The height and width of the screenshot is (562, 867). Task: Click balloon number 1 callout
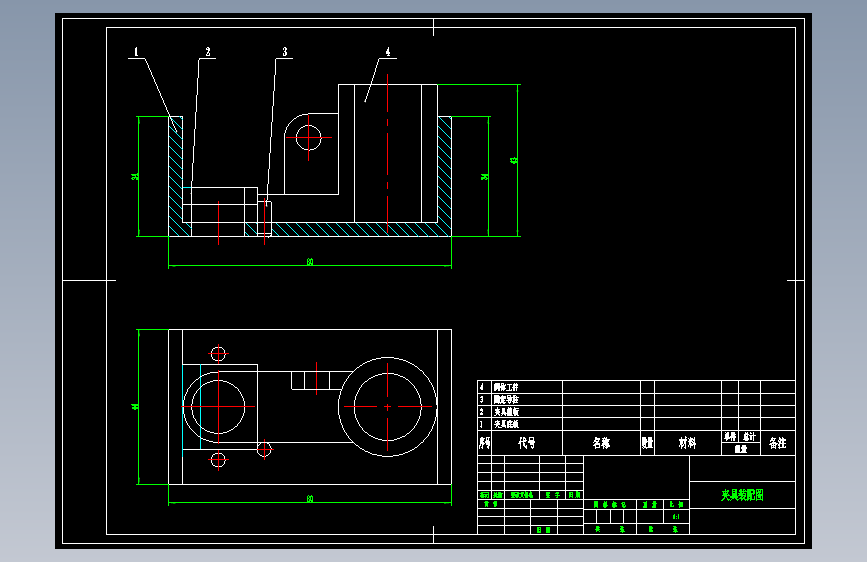point(136,52)
